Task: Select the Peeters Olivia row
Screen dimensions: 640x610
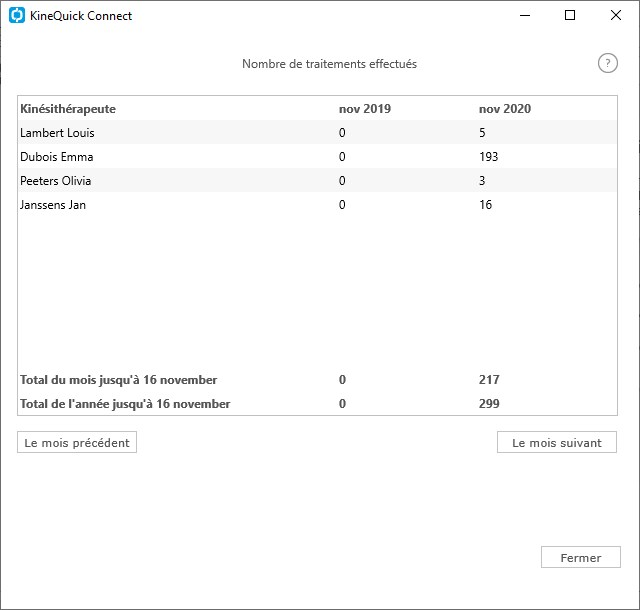Action: coord(317,180)
